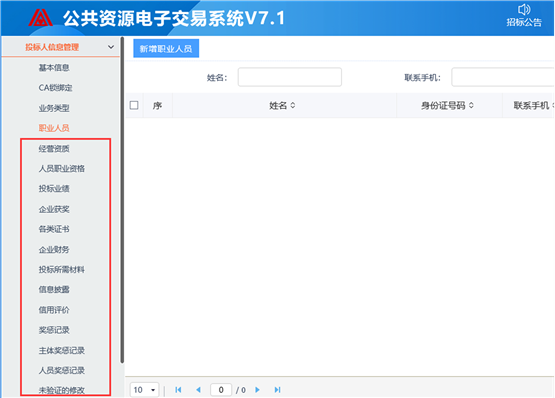Viewport: 555px width, 398px height.
Task: Click the page number input box
Action: click(x=221, y=390)
